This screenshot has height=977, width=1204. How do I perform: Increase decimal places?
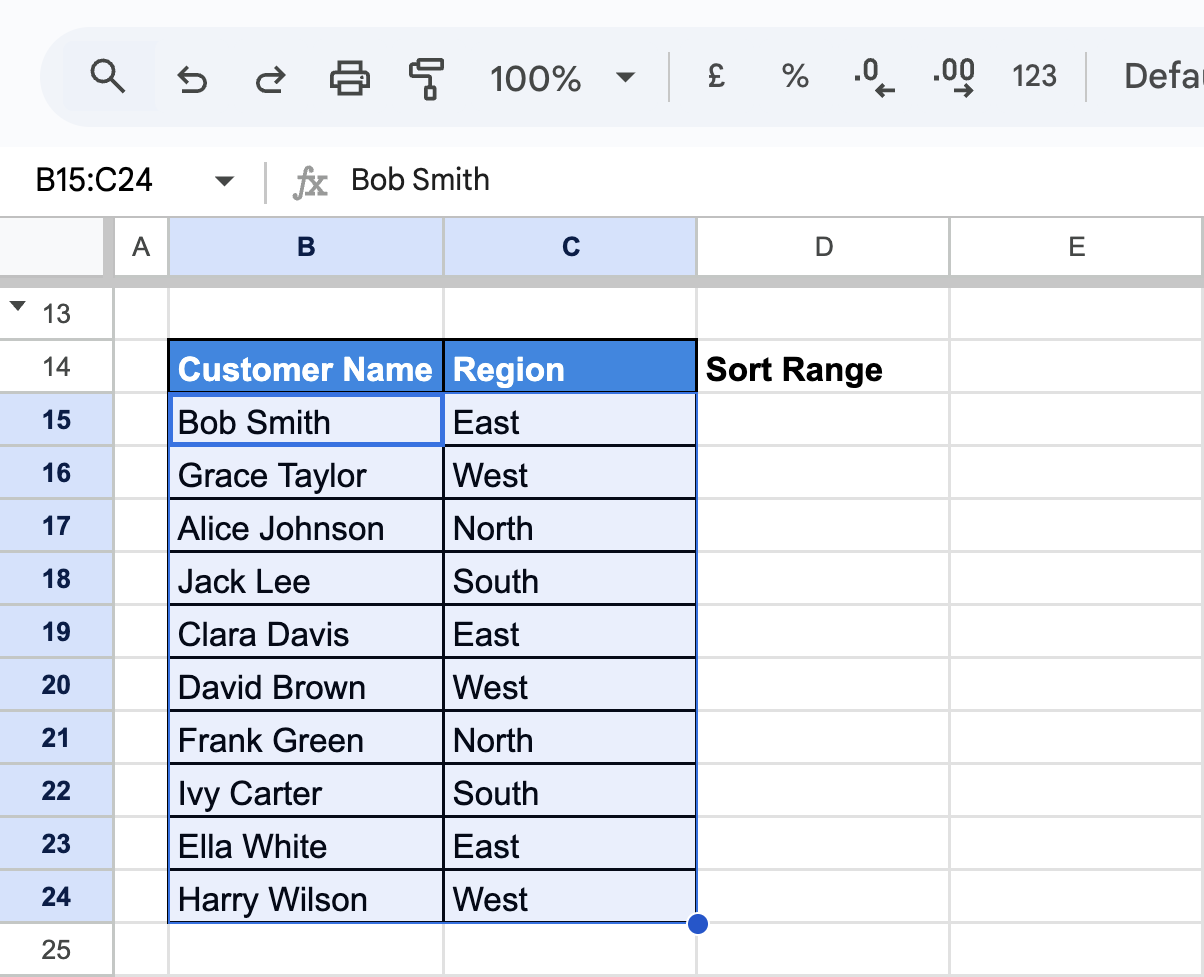953,77
